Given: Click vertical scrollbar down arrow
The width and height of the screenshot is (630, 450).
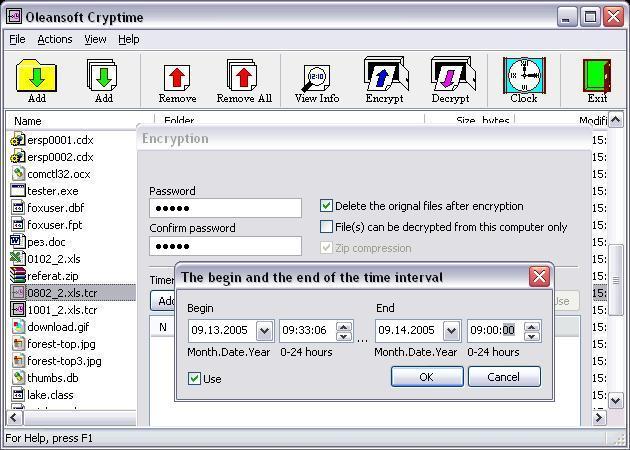Looking at the screenshot, I should pos(616,401).
